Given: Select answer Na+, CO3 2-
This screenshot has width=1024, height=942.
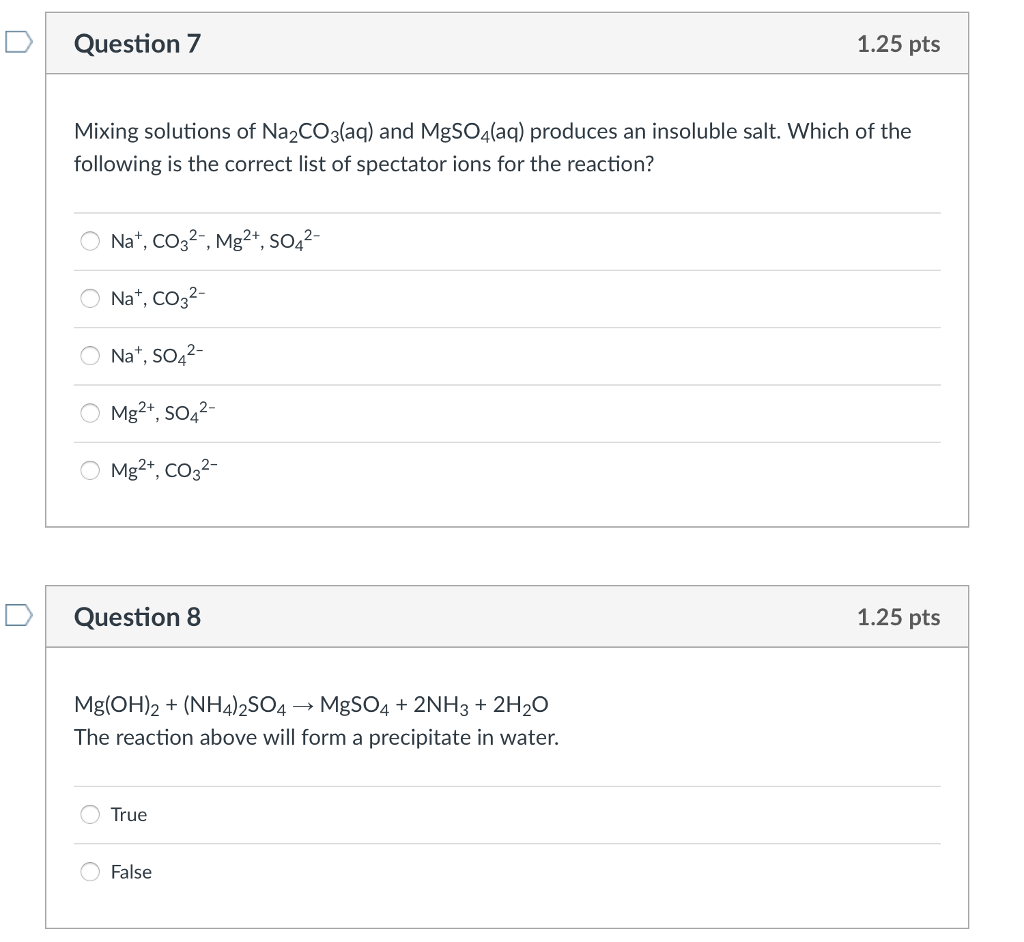Looking at the screenshot, I should [89, 298].
